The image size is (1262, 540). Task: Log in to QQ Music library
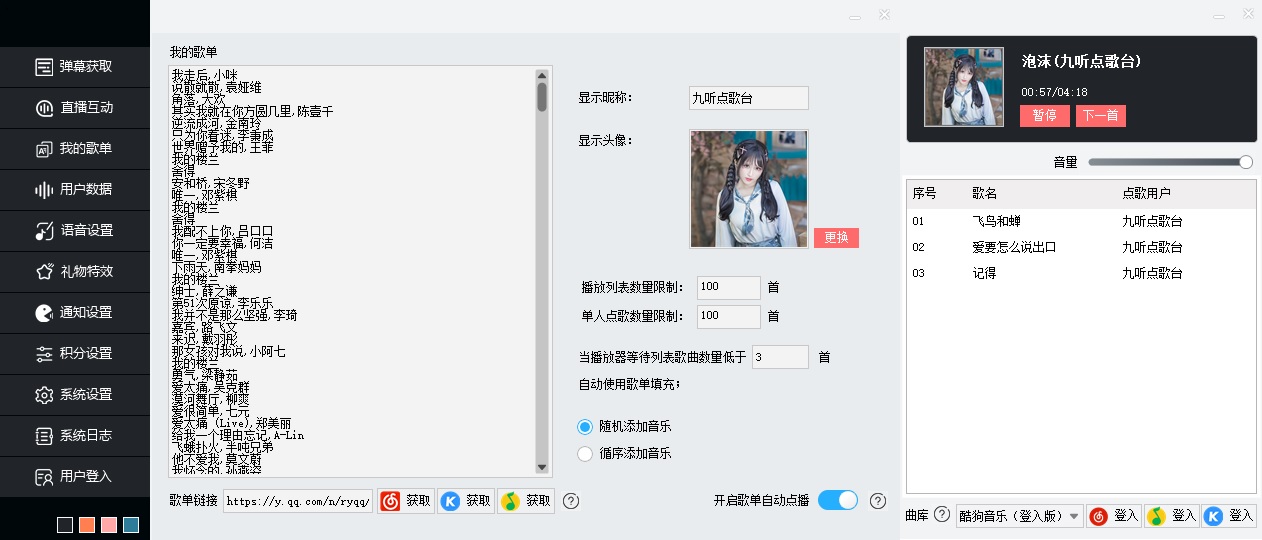tap(1172, 516)
